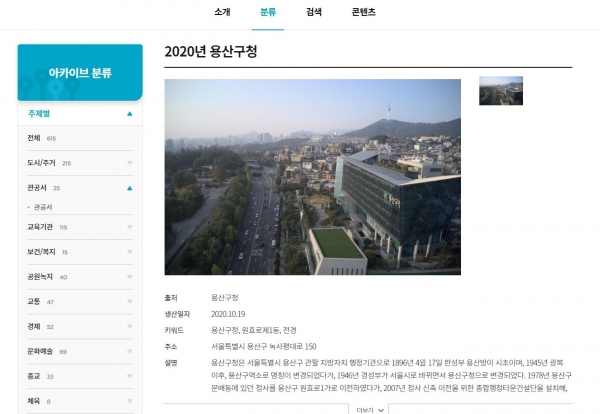Click the 생산일자 field label
The image size is (600, 414).
click(177, 314)
